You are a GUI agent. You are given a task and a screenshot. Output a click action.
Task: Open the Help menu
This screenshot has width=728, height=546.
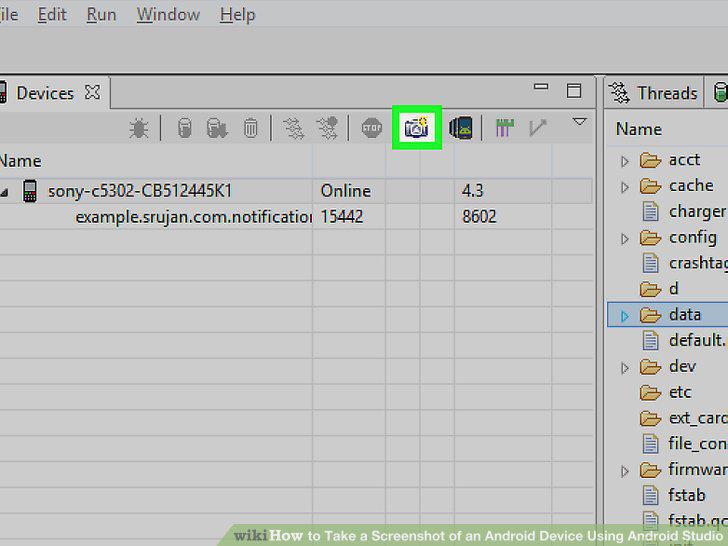pyautogui.click(x=237, y=15)
